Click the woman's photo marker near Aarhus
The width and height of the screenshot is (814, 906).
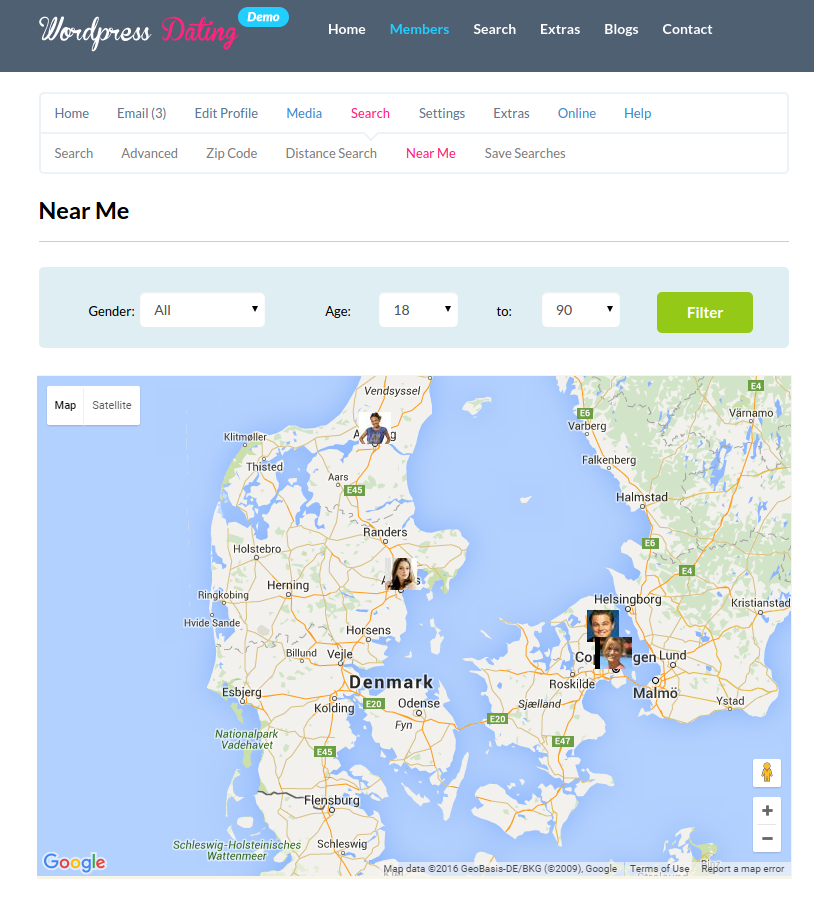401,573
